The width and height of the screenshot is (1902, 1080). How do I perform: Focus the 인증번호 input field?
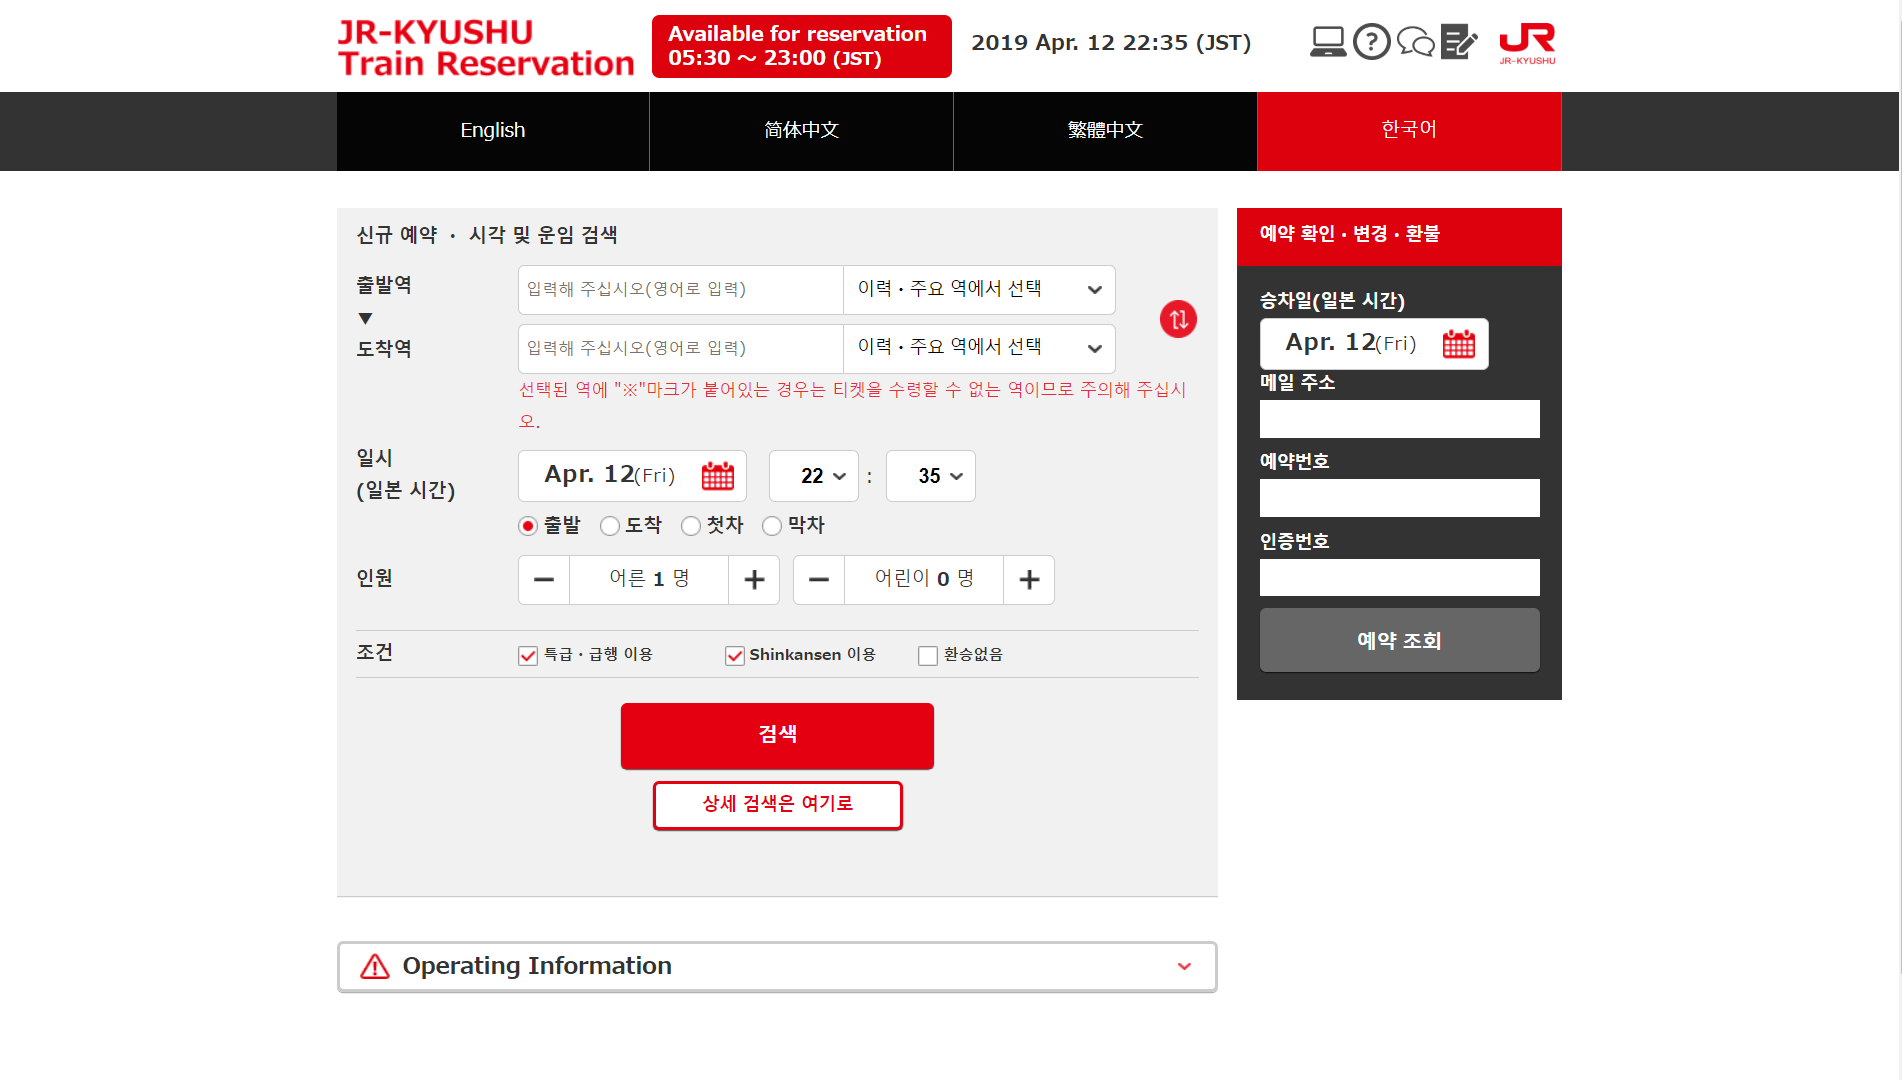[x=1399, y=578]
